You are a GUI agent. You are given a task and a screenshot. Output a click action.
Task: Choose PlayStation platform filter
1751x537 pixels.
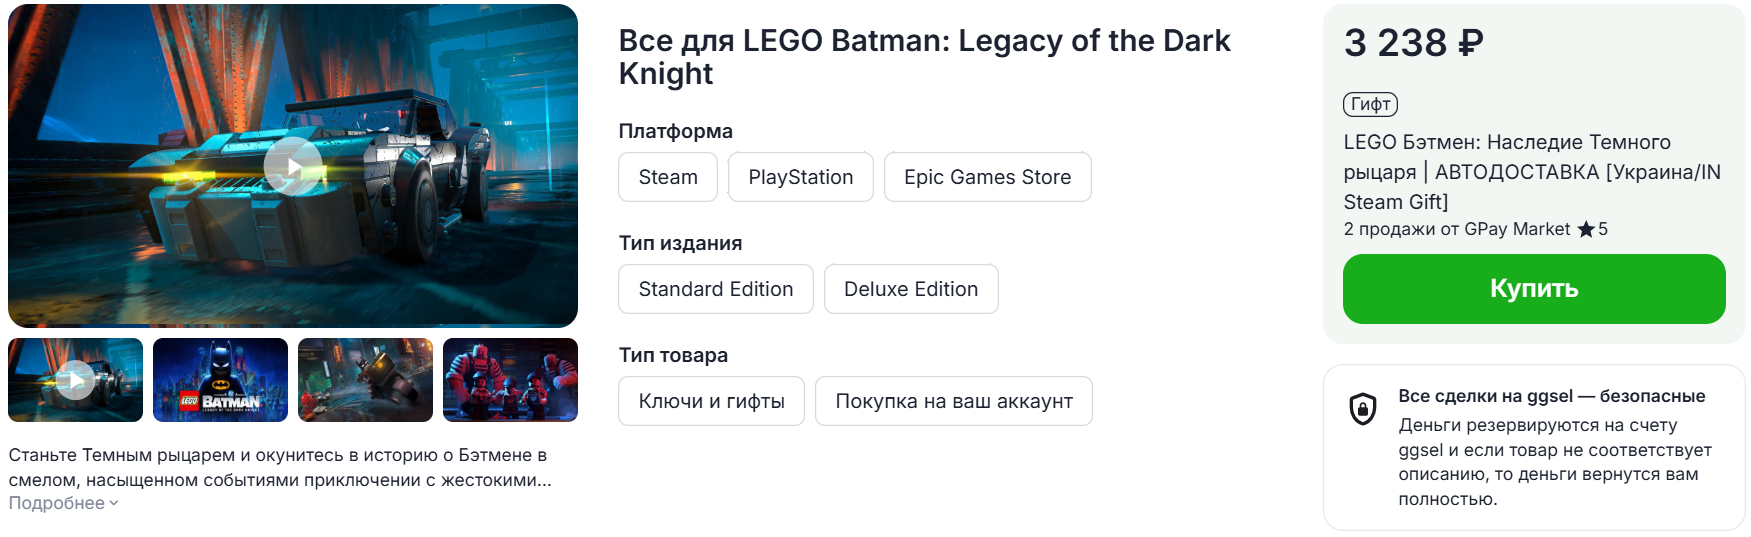point(801,177)
